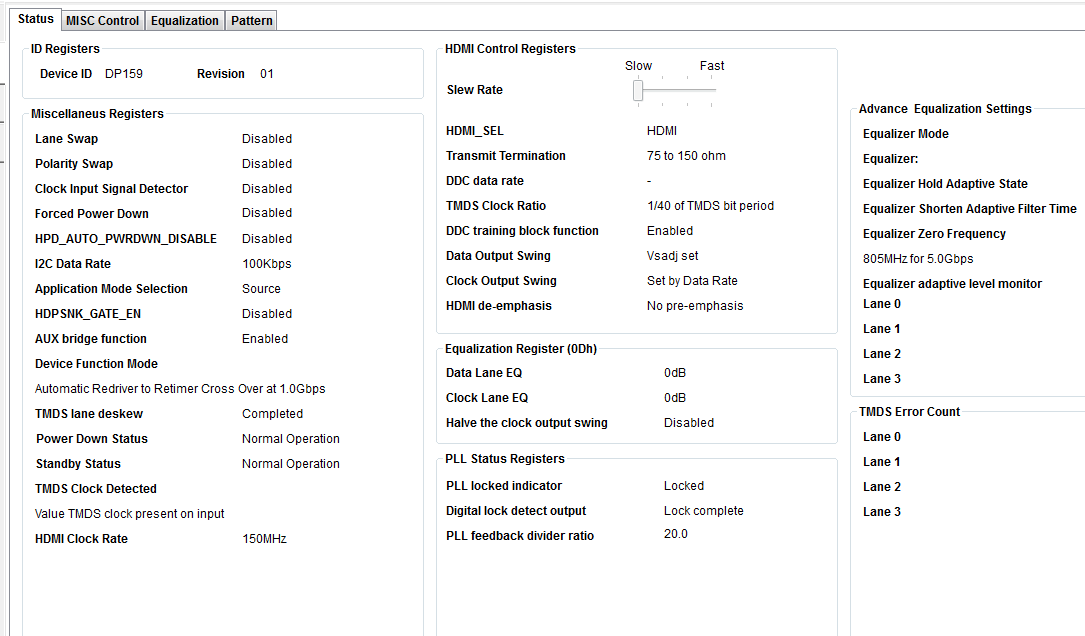The height and width of the screenshot is (636, 1085).
Task: Click the Revision value 01
Action: tap(267, 74)
